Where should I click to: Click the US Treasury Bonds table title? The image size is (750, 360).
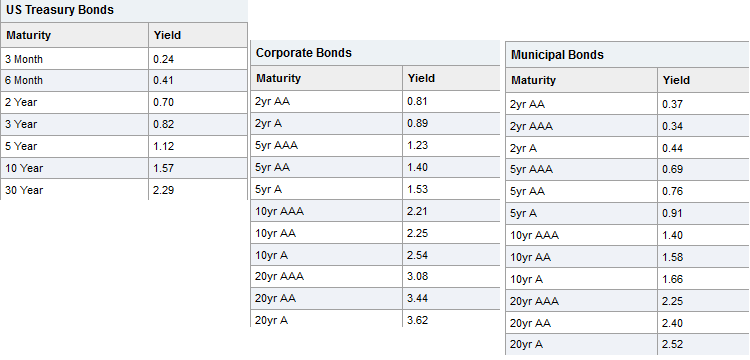tap(60, 10)
